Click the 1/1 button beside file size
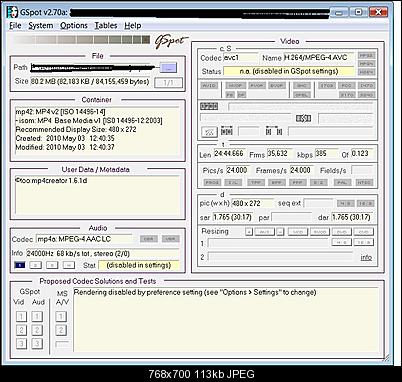This screenshot has width=402, height=382. pyautogui.click(x=169, y=83)
